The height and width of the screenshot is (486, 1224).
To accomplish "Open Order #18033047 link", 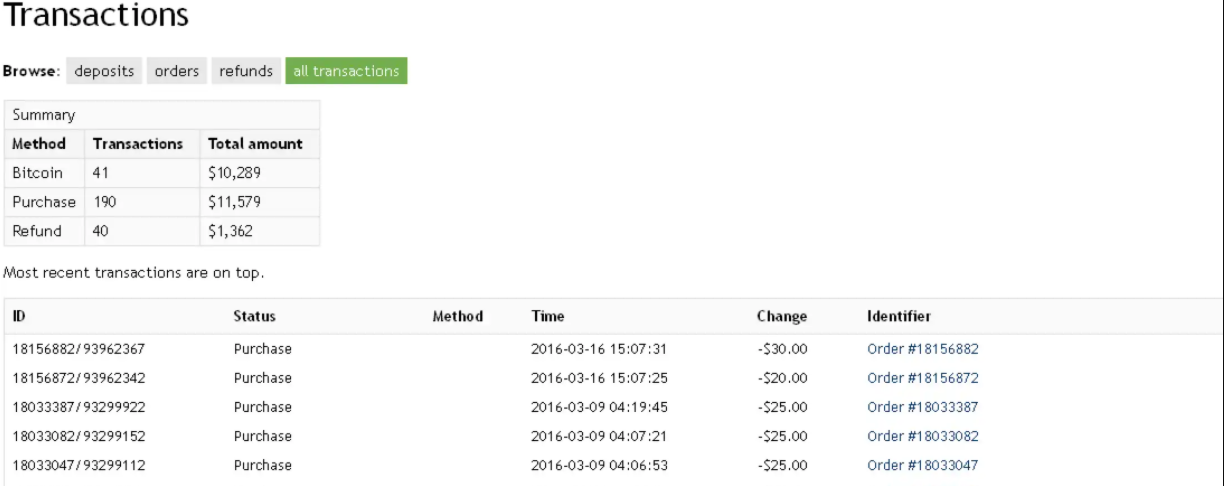I will pyautogui.click(x=922, y=465).
